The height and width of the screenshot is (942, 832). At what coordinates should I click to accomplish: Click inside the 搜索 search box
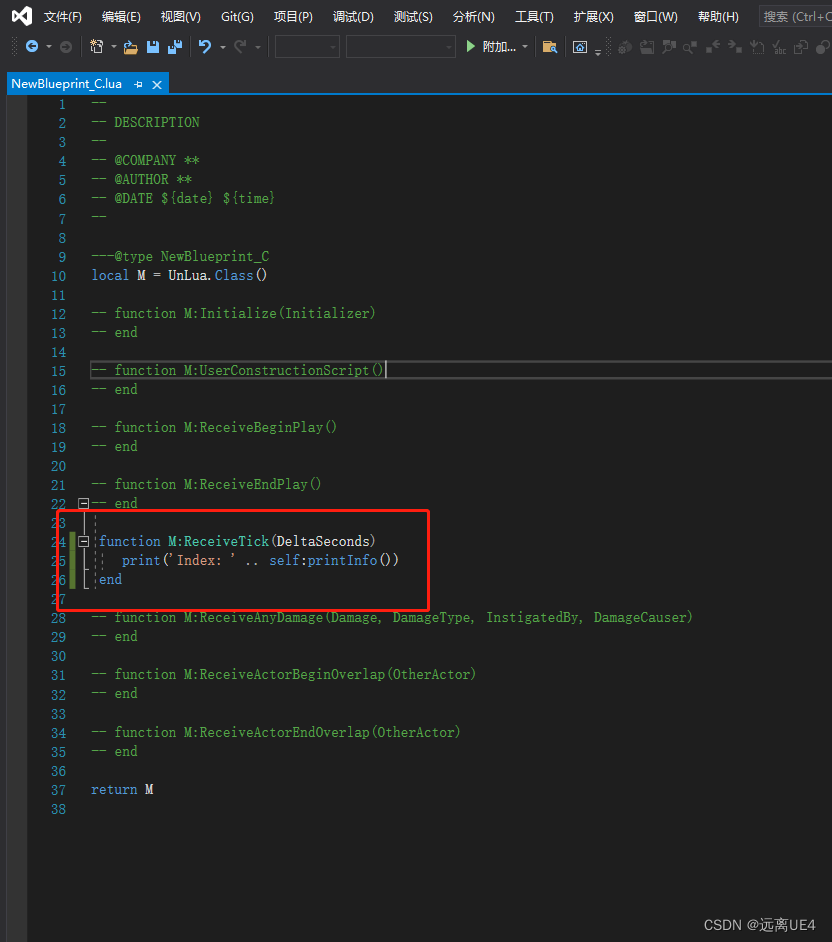tap(800, 16)
